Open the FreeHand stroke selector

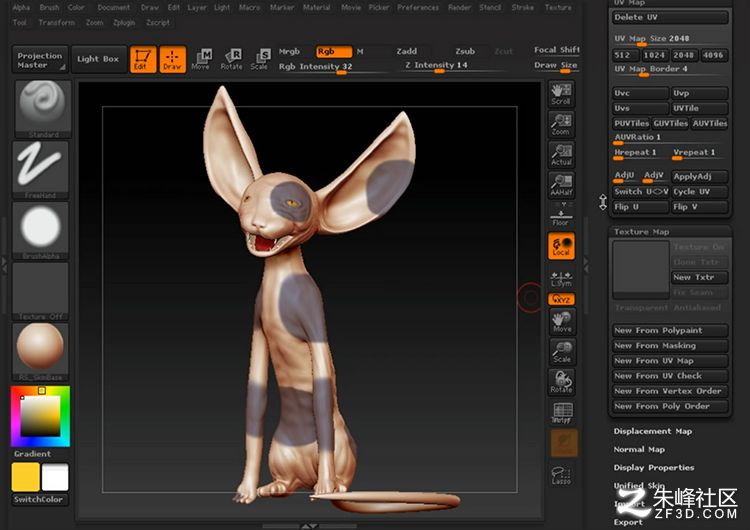(x=41, y=169)
